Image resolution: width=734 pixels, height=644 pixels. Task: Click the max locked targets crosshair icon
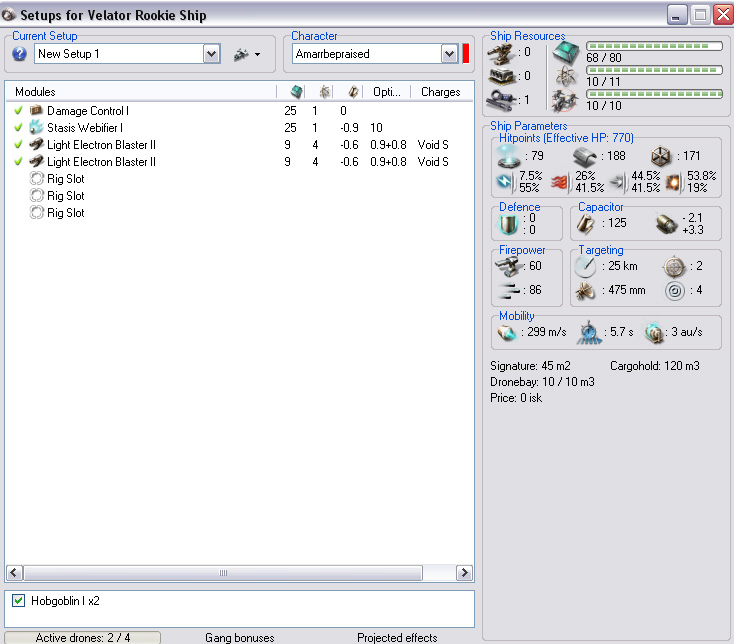coord(674,267)
